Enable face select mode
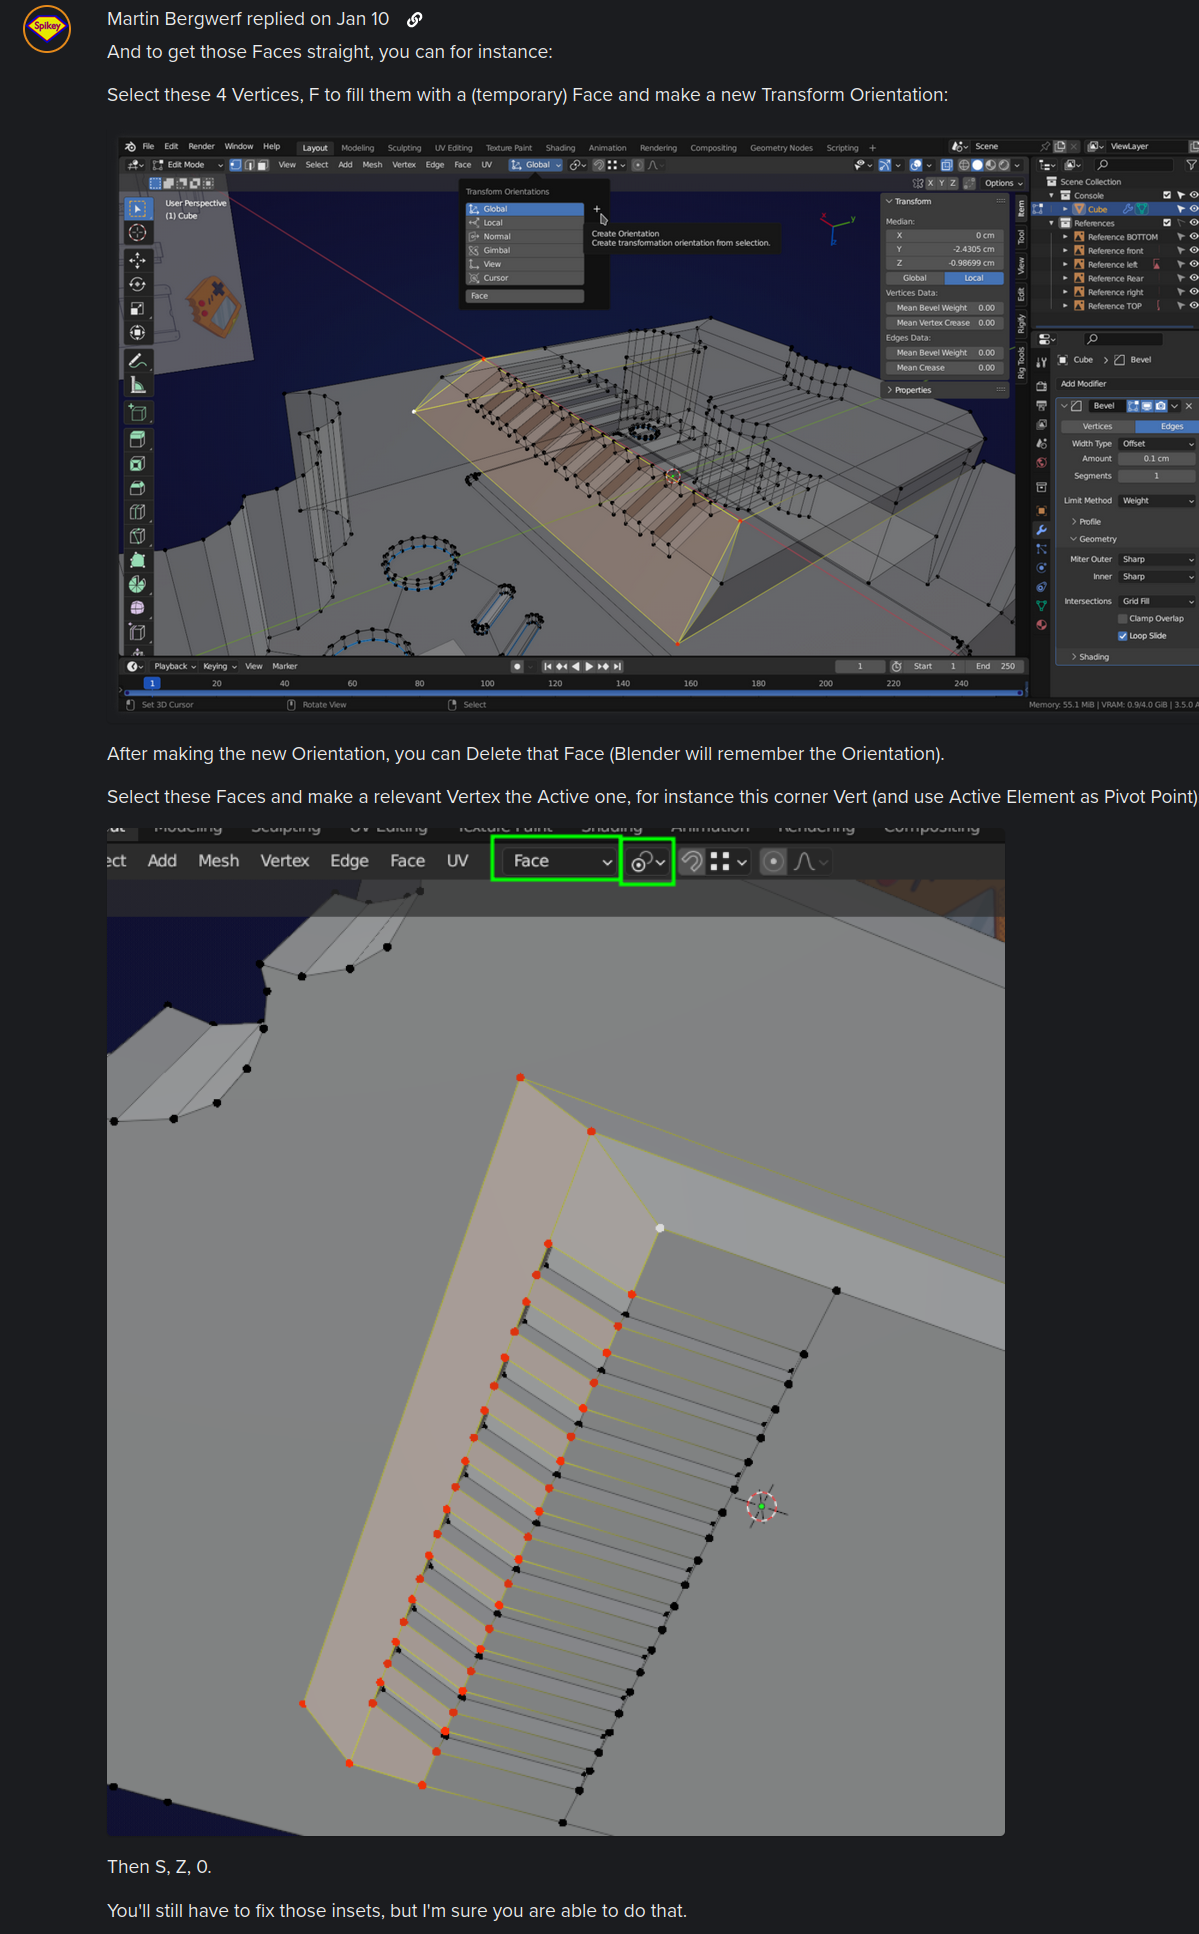The width and height of the screenshot is (1199, 1934). pyautogui.click(x=262, y=165)
